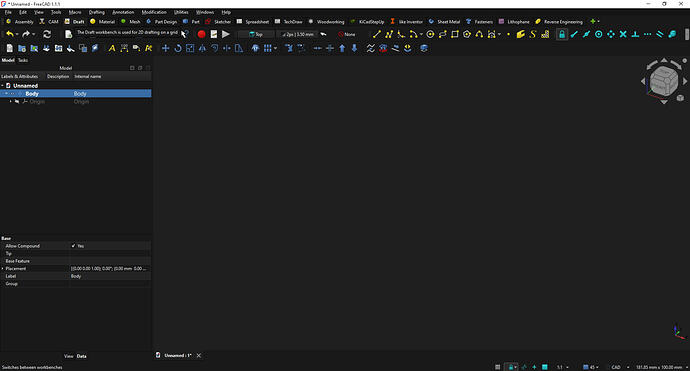Select the Draft Ellipse tool
Screen dimensions: 690x371
[x=443, y=34]
